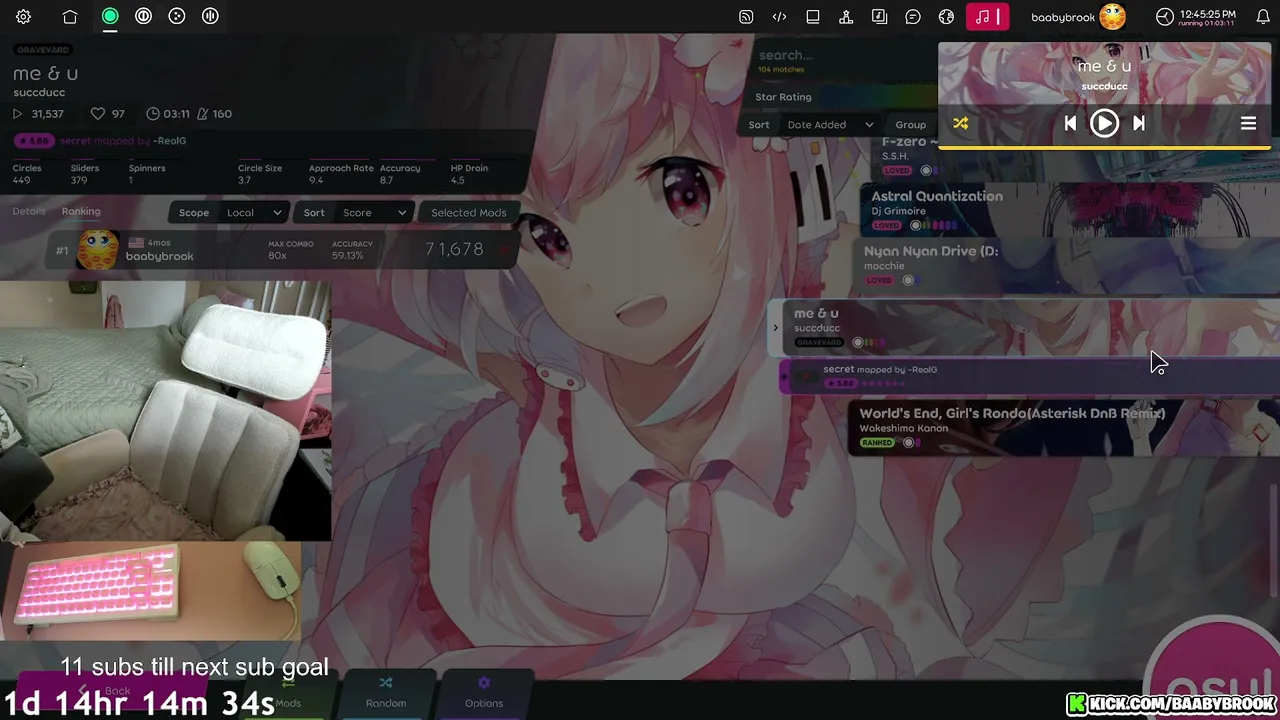Open the rankings podium icon
This screenshot has width=1280, height=720.
[846, 17]
